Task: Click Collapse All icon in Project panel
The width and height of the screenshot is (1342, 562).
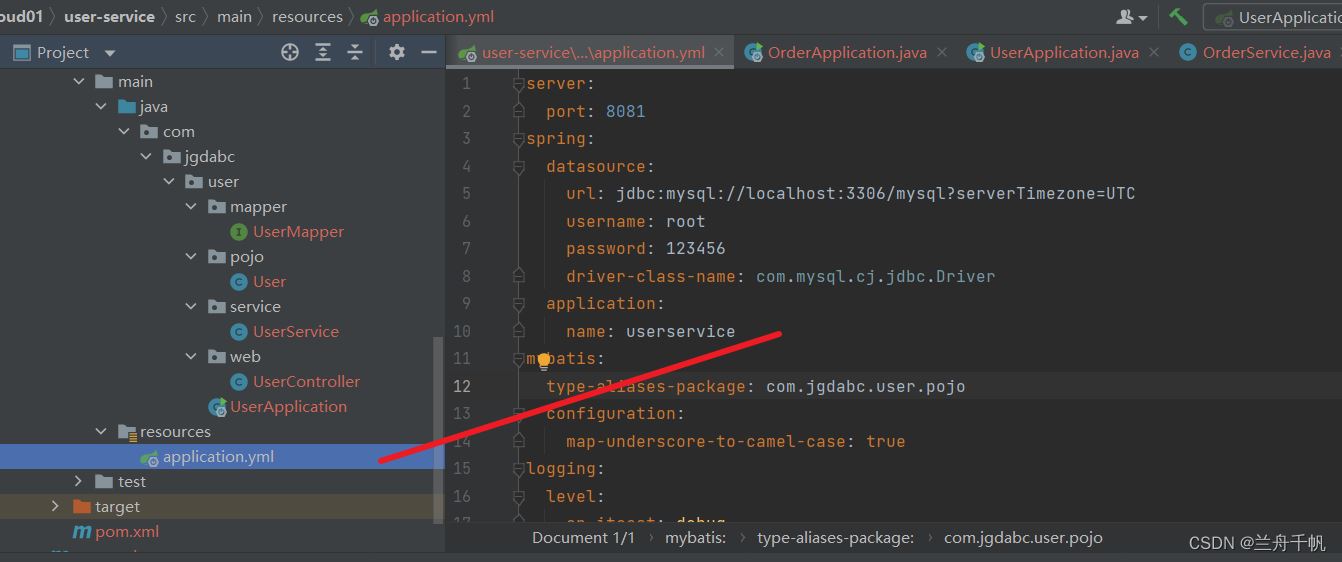Action: (355, 52)
